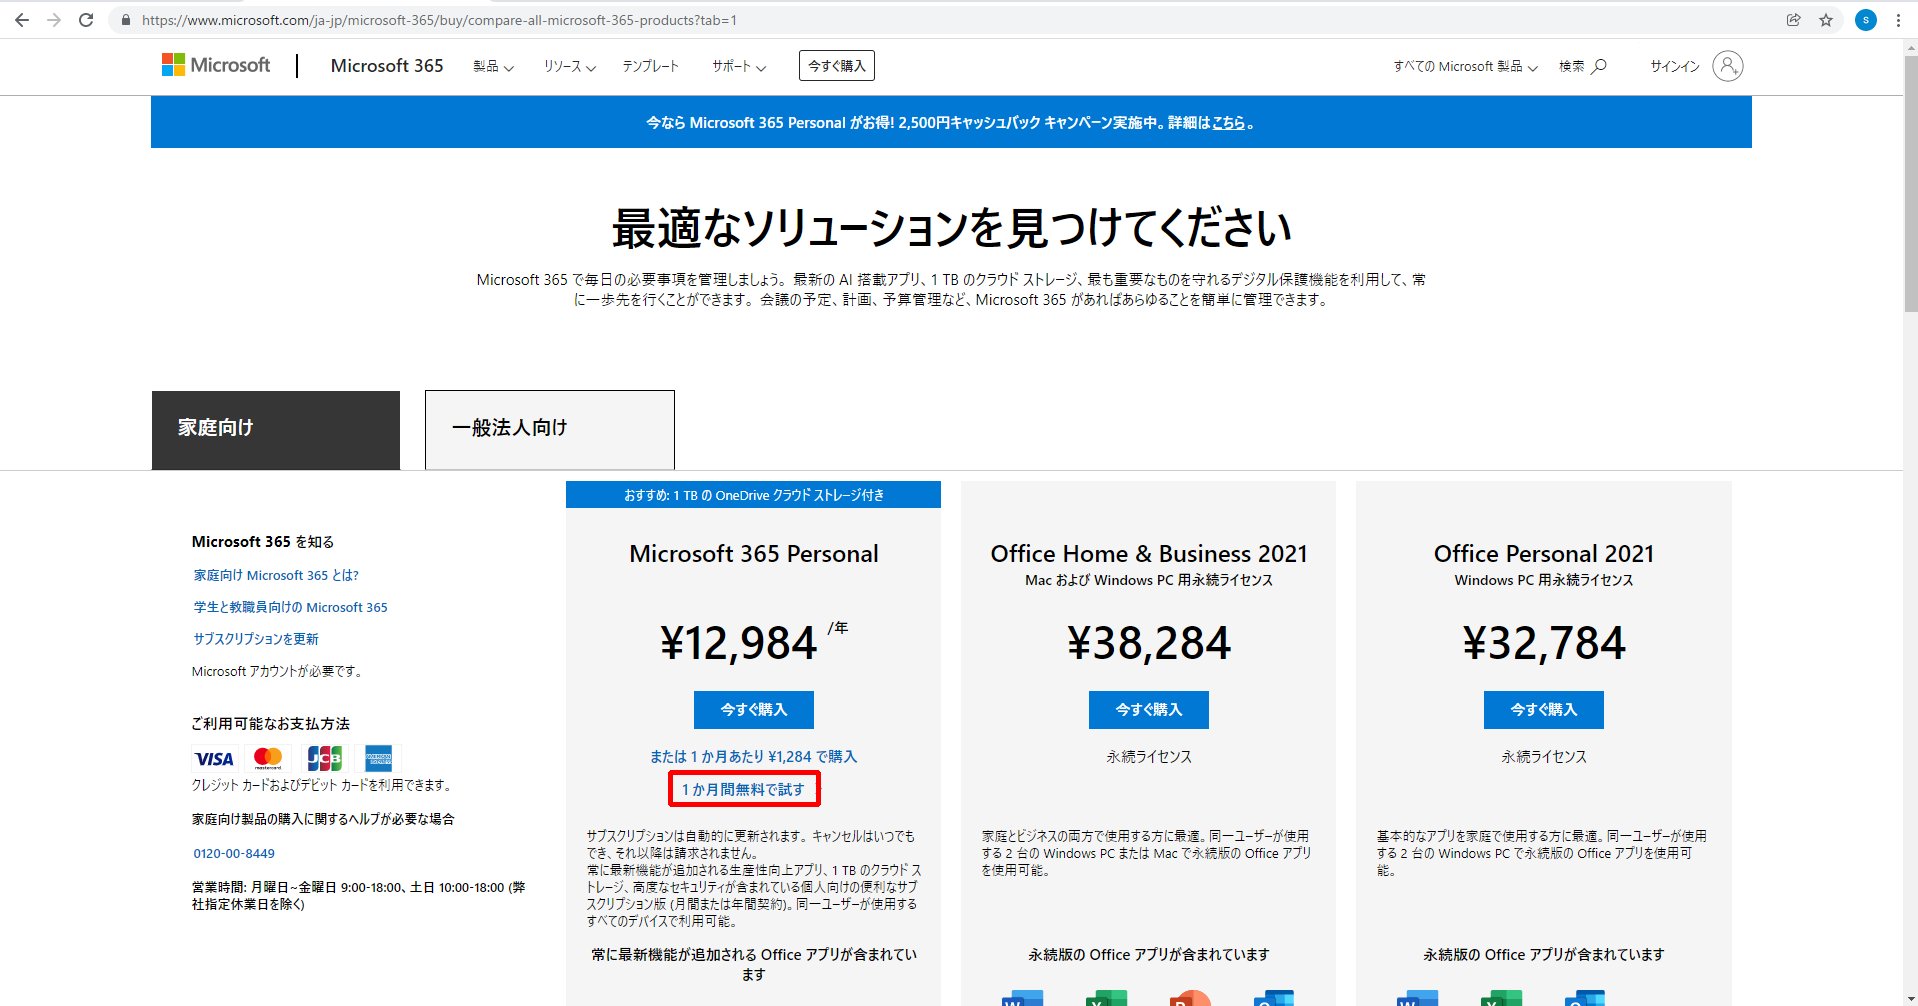
Task: Click the VISA card icon
Action: coord(213,759)
